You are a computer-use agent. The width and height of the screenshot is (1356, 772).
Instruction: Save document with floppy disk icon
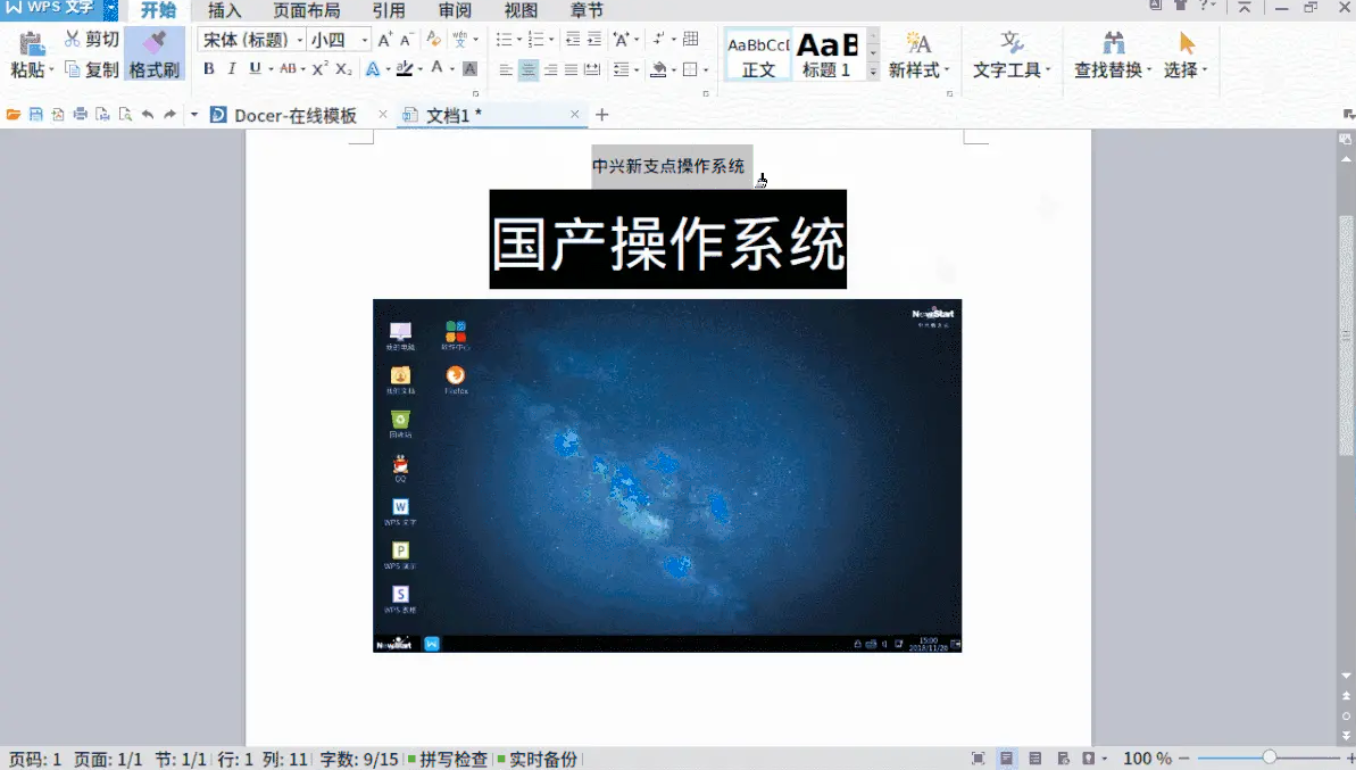pyautogui.click(x=36, y=115)
